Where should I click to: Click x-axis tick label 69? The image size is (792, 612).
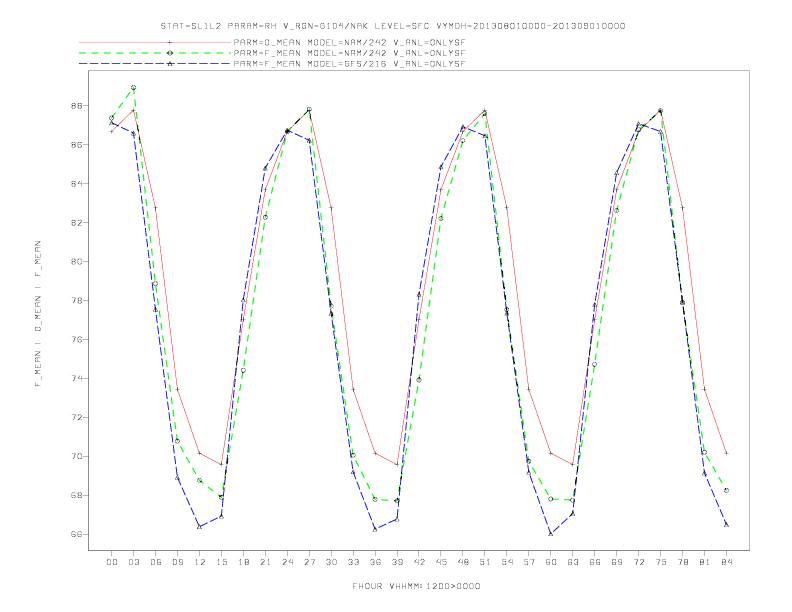click(x=617, y=562)
